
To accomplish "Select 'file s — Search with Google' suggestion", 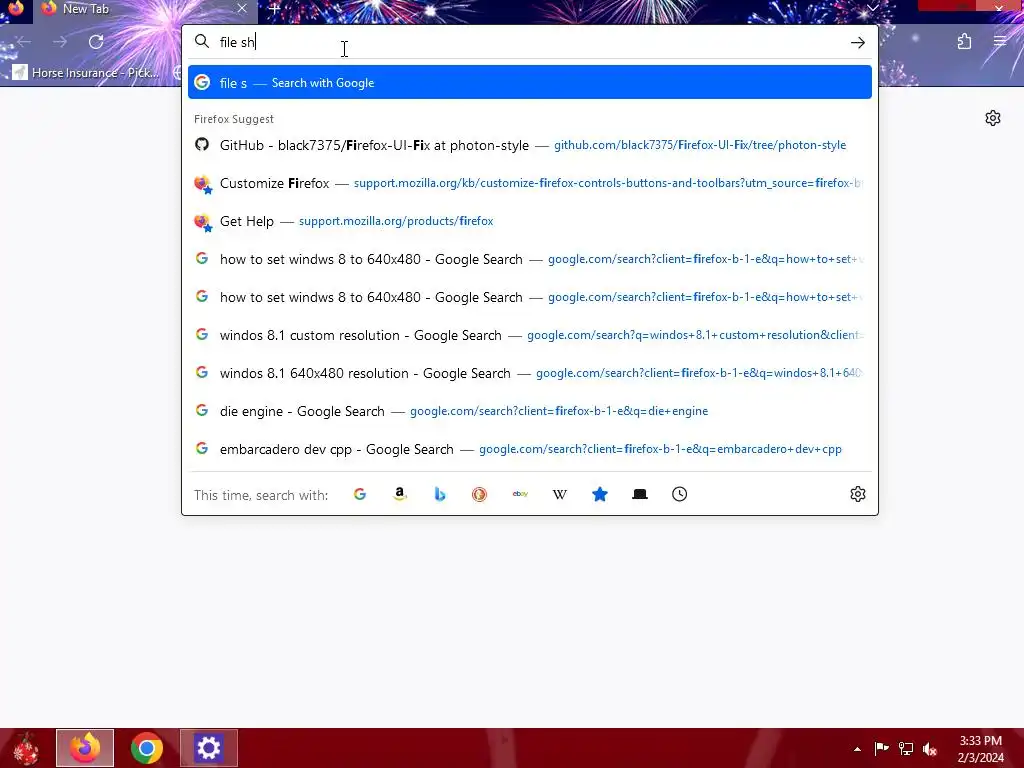I will (x=530, y=82).
